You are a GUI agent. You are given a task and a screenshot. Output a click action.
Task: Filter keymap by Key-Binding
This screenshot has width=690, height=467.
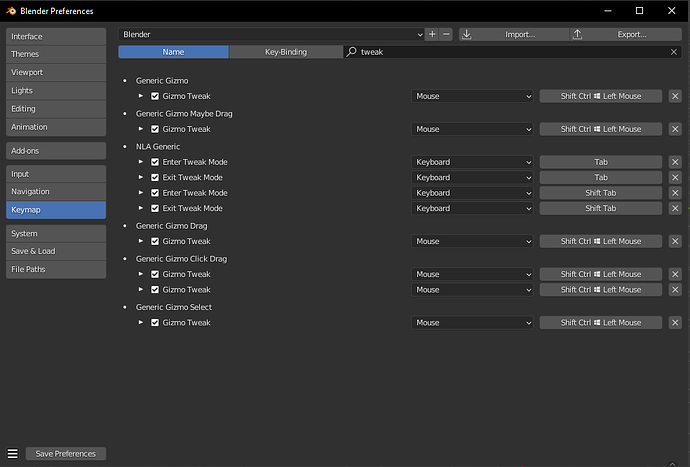(x=286, y=52)
